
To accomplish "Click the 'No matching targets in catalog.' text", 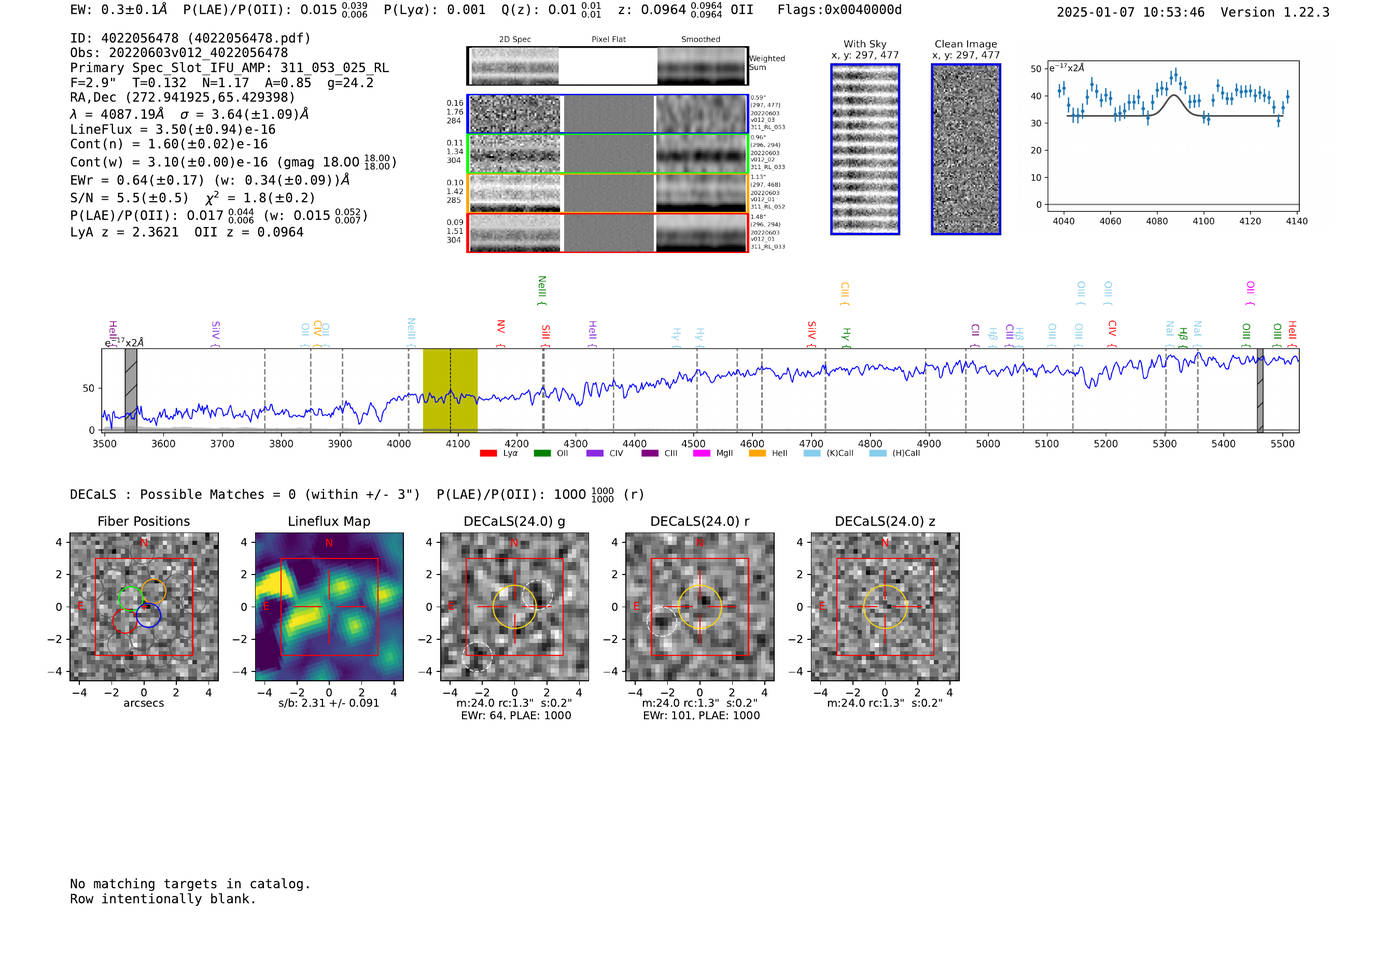I will click(190, 884).
